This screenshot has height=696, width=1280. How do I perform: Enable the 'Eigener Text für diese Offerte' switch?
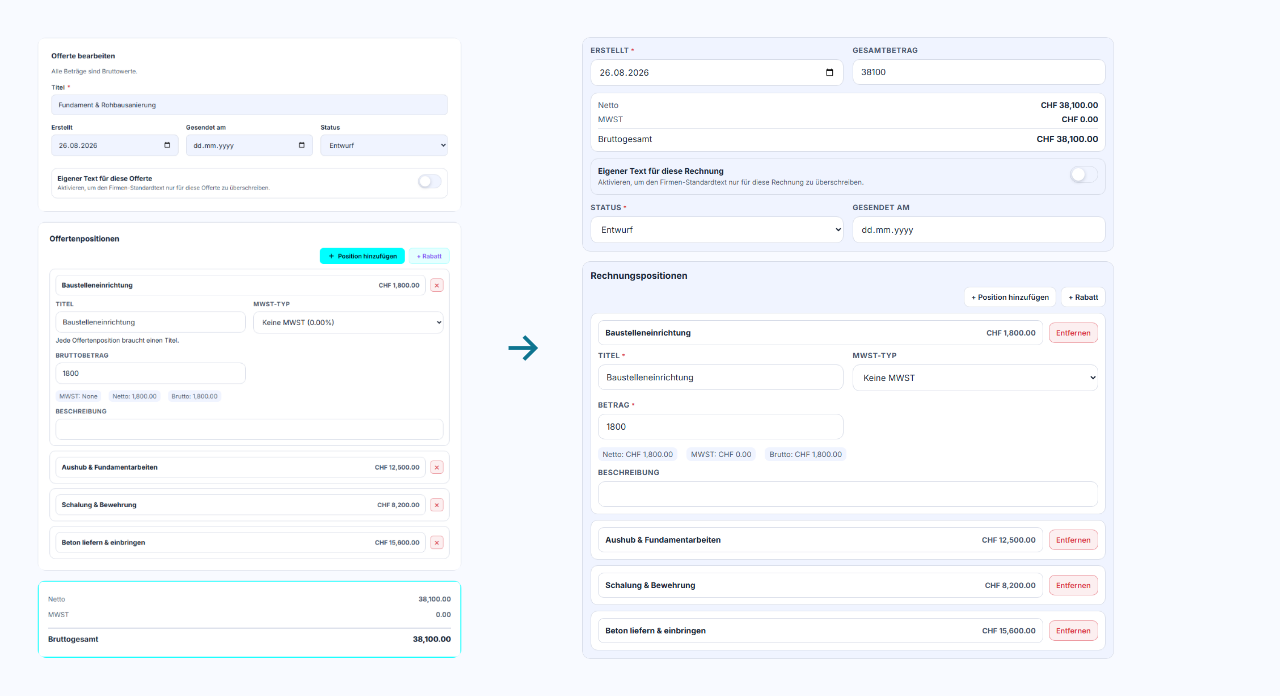point(429,181)
